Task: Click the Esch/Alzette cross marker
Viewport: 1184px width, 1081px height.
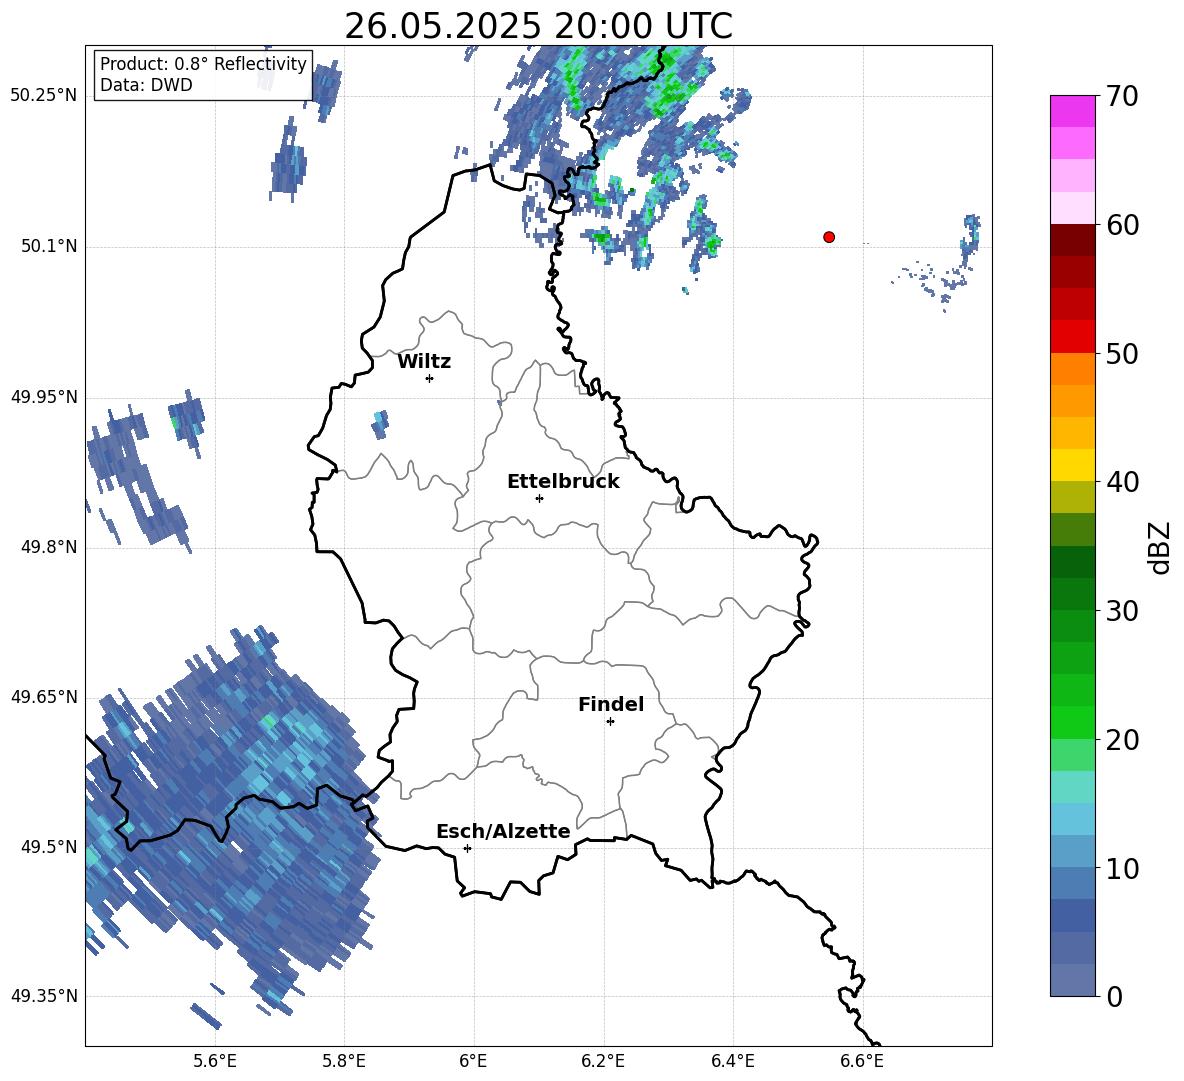Action: pos(467,848)
